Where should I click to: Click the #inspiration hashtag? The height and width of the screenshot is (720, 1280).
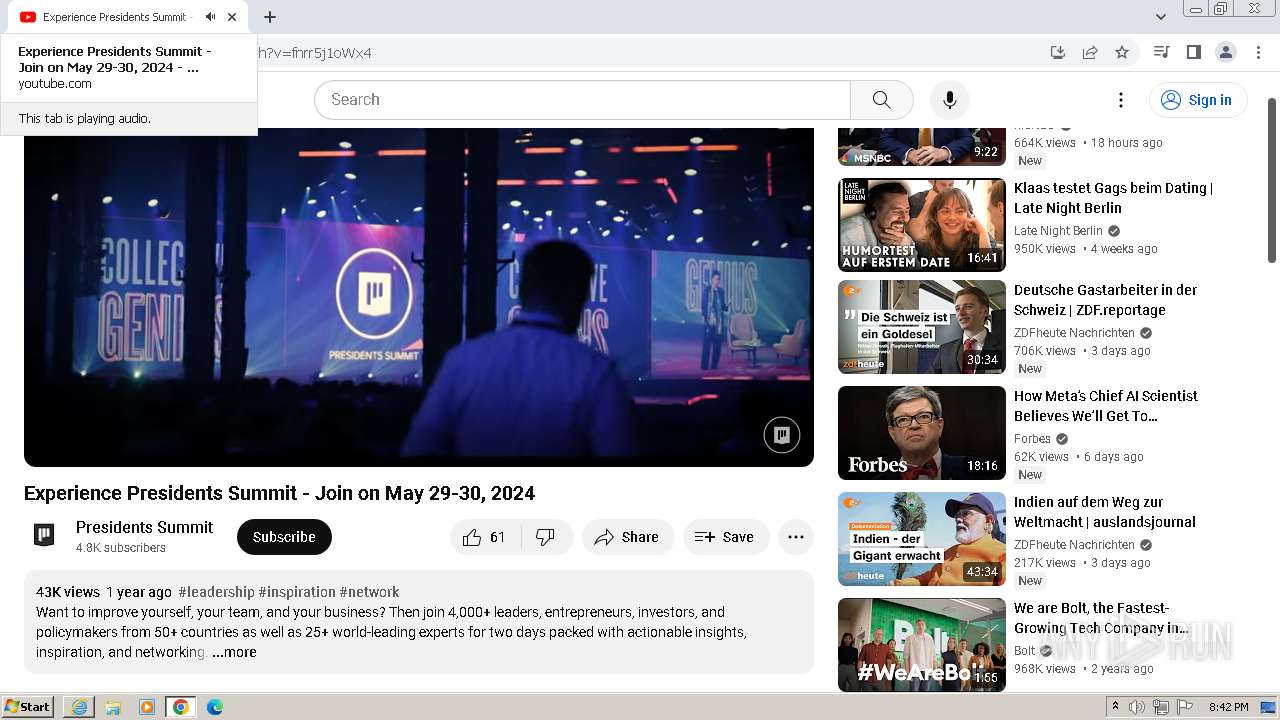(x=297, y=592)
